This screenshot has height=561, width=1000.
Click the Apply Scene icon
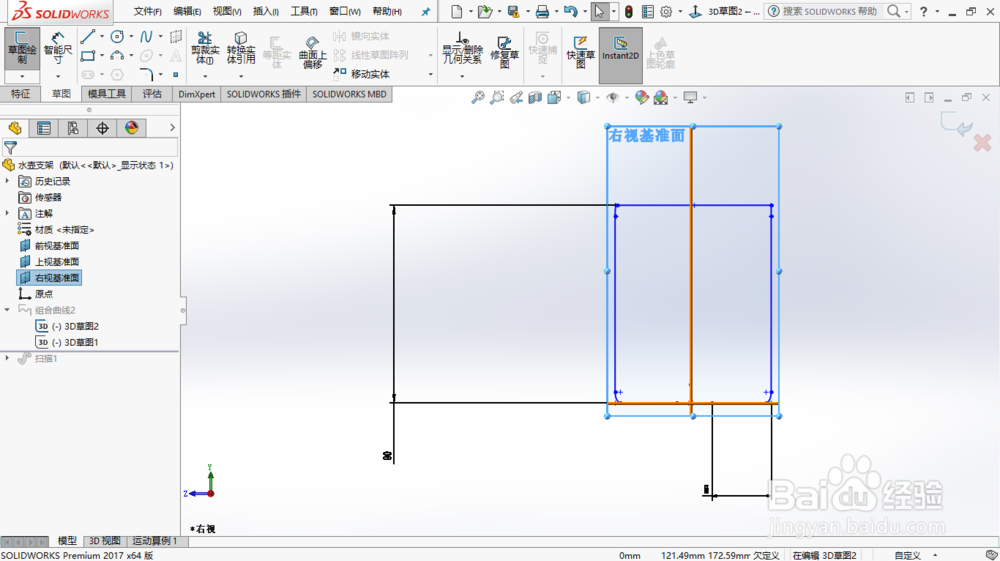(661, 98)
